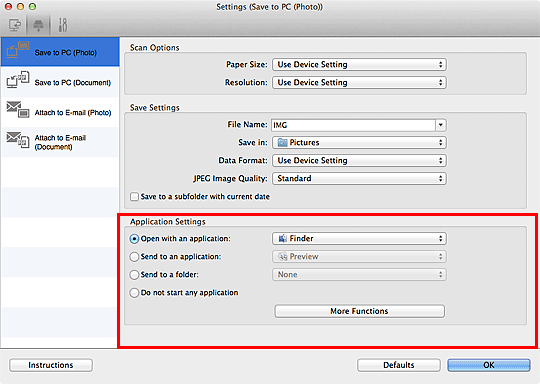This screenshot has height=384, width=540.
Task: Open the General Settings tools icon
Action: [x=63, y=25]
